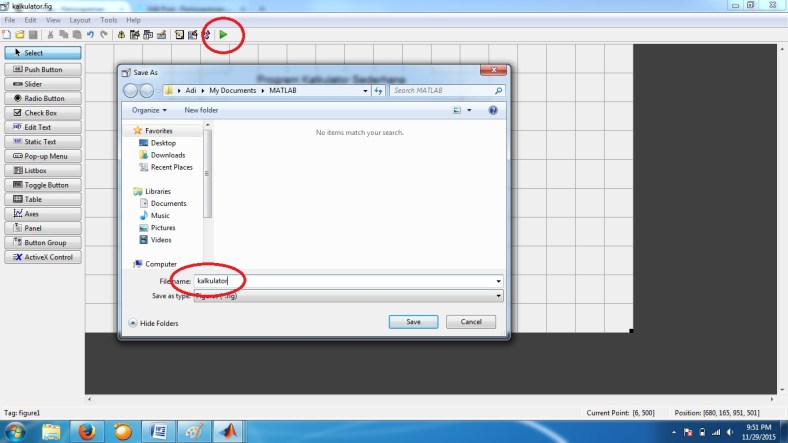
Task: Select the Push Button component tool
Action: pos(42,70)
